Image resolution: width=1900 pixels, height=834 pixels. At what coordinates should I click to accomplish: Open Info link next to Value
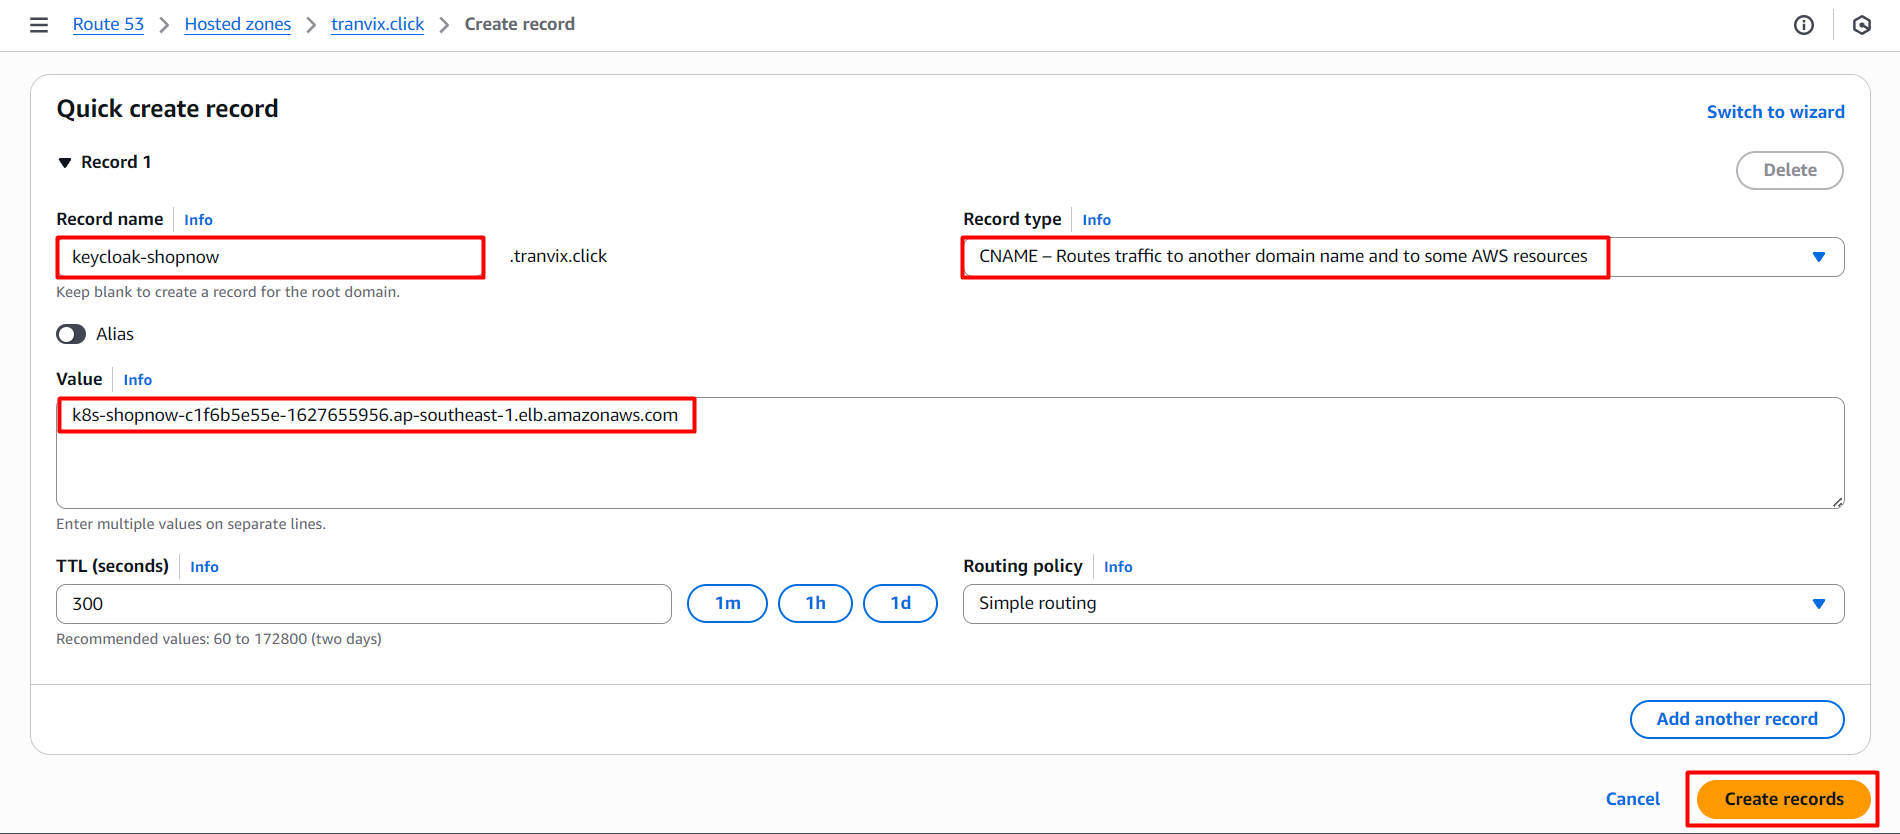(138, 380)
